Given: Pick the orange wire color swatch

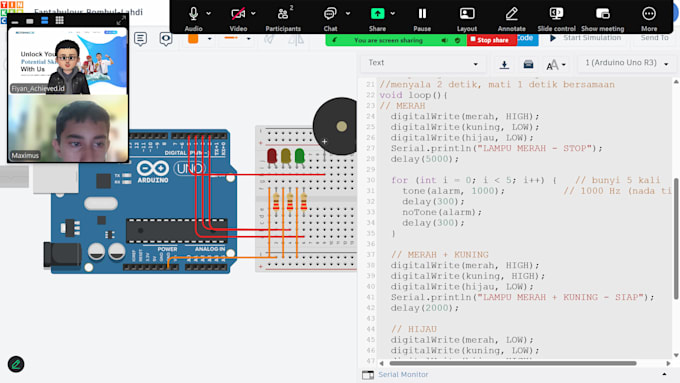Looking at the screenshot, I should [193, 39].
